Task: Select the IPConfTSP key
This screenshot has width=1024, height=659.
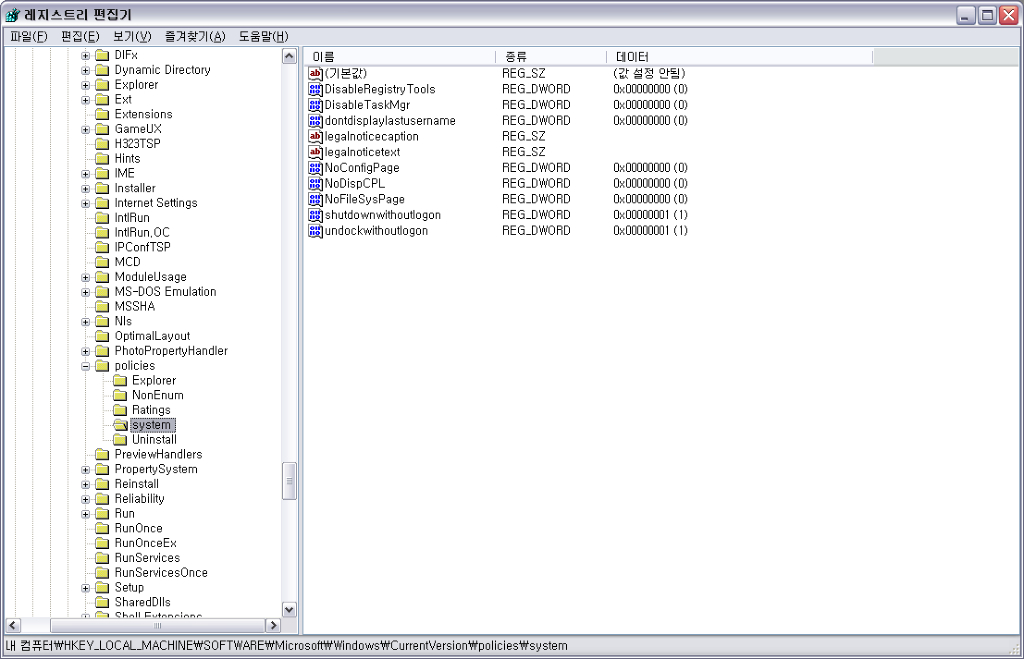Action: point(142,248)
